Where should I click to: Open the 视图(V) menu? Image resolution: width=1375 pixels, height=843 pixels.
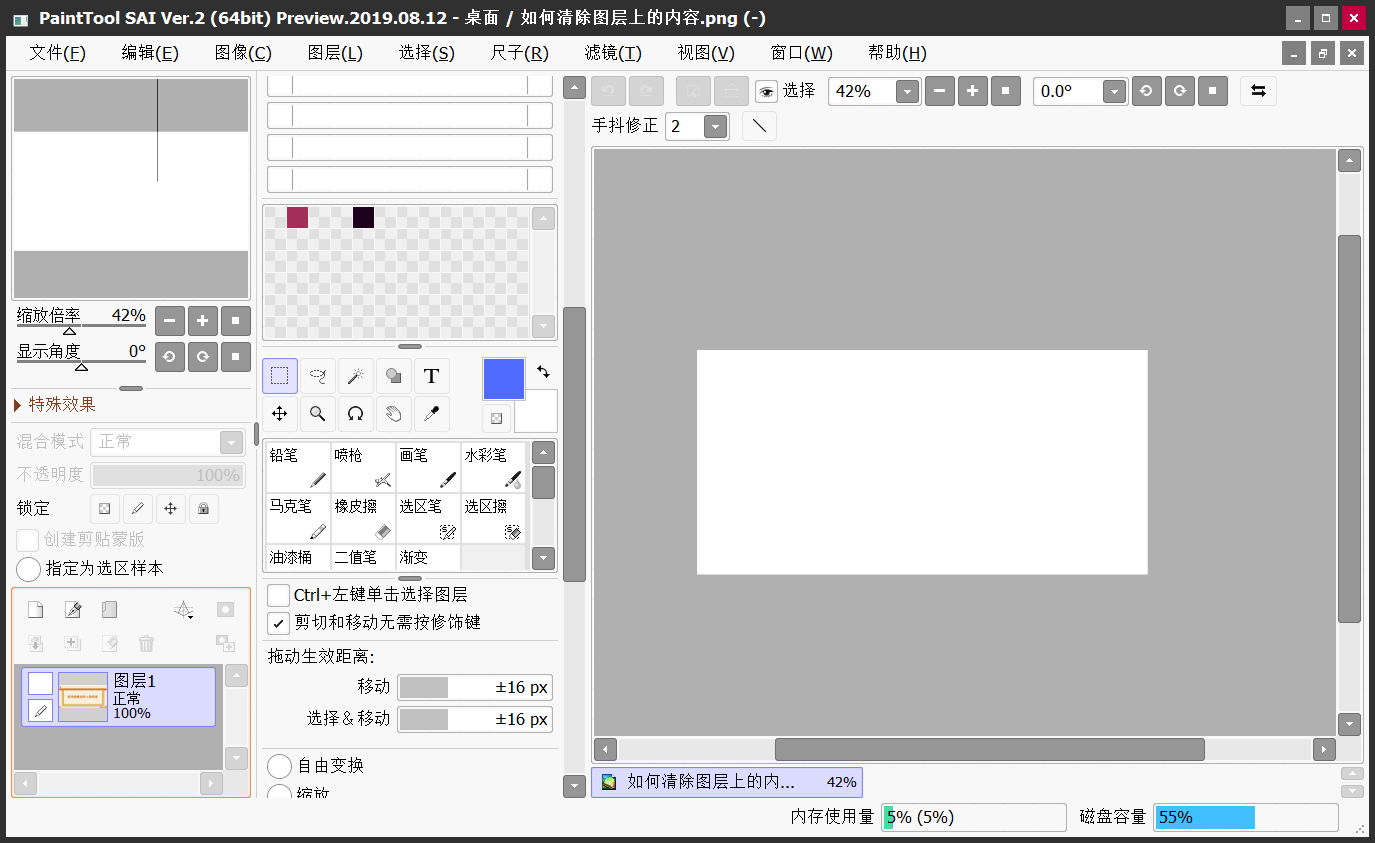[x=706, y=53]
